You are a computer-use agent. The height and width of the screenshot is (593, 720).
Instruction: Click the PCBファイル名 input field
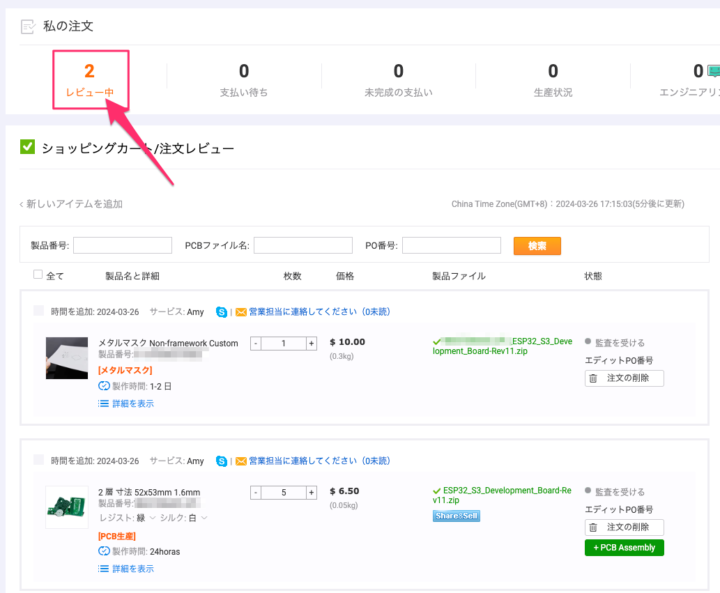click(303, 246)
